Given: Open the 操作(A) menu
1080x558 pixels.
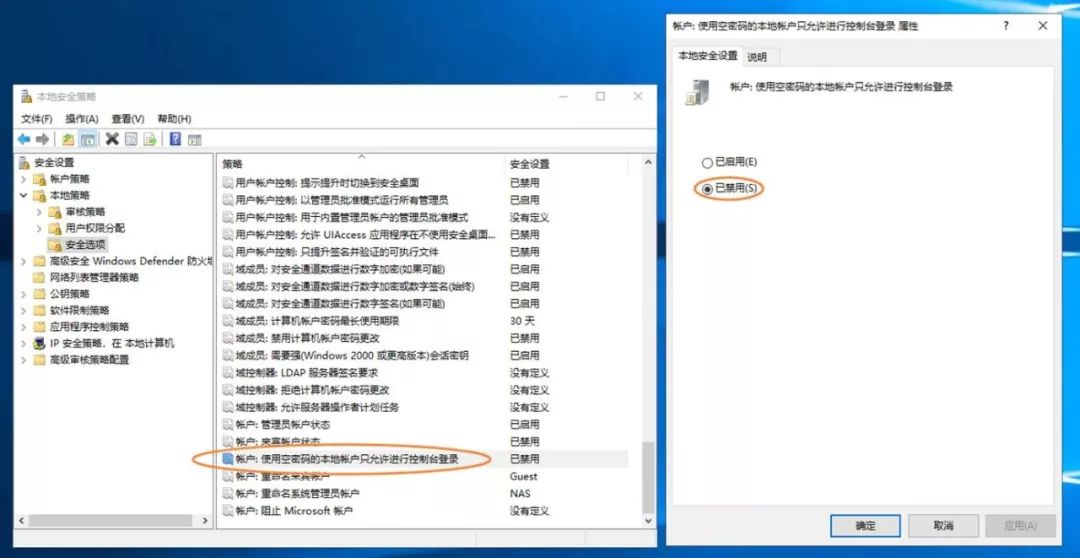Looking at the screenshot, I should coord(82,119).
